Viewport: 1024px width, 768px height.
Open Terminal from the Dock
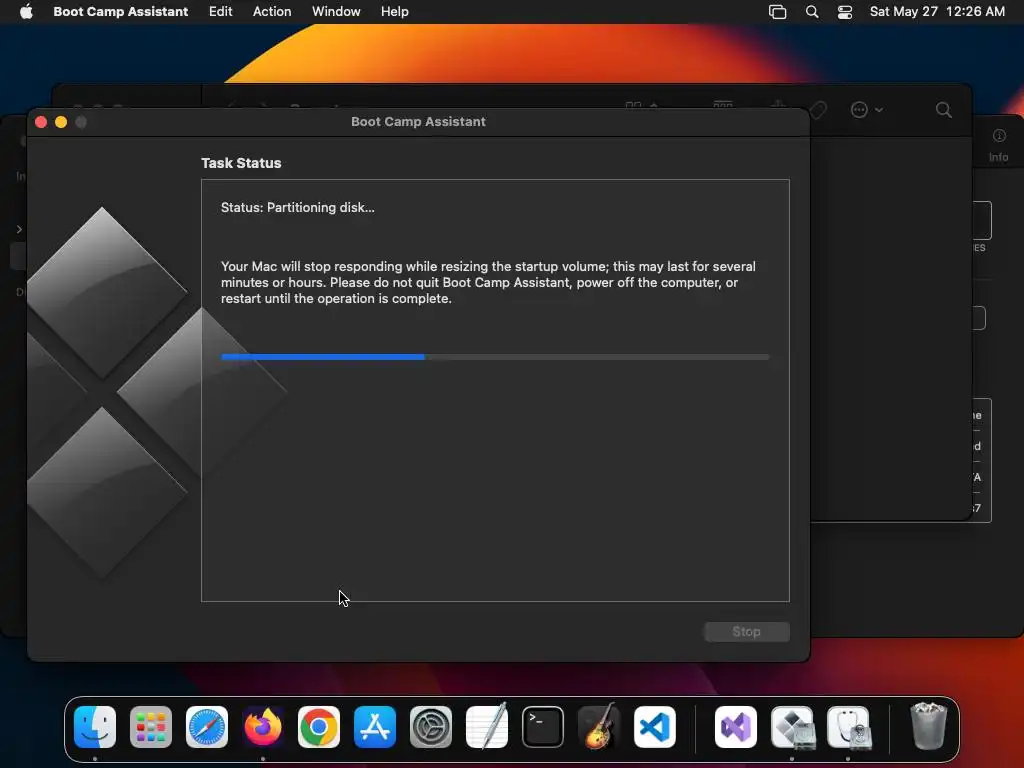click(543, 726)
